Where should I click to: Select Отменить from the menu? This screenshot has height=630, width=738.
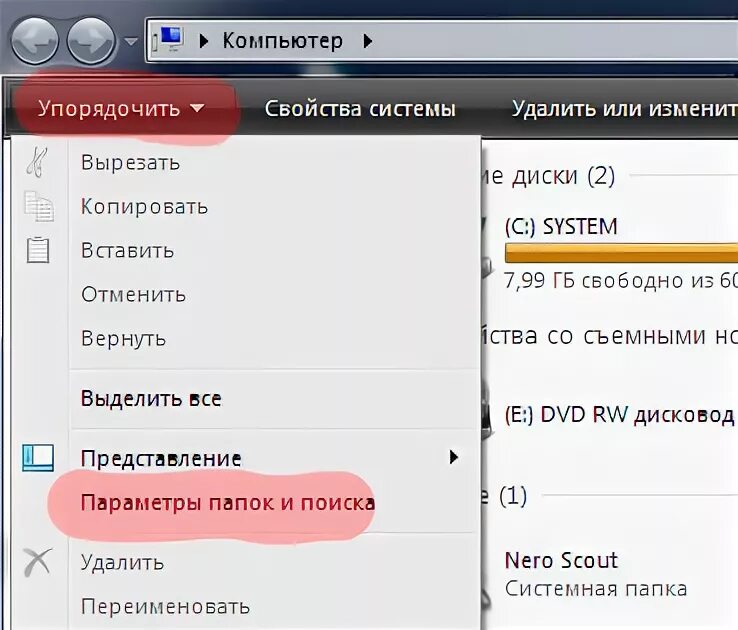coord(133,295)
